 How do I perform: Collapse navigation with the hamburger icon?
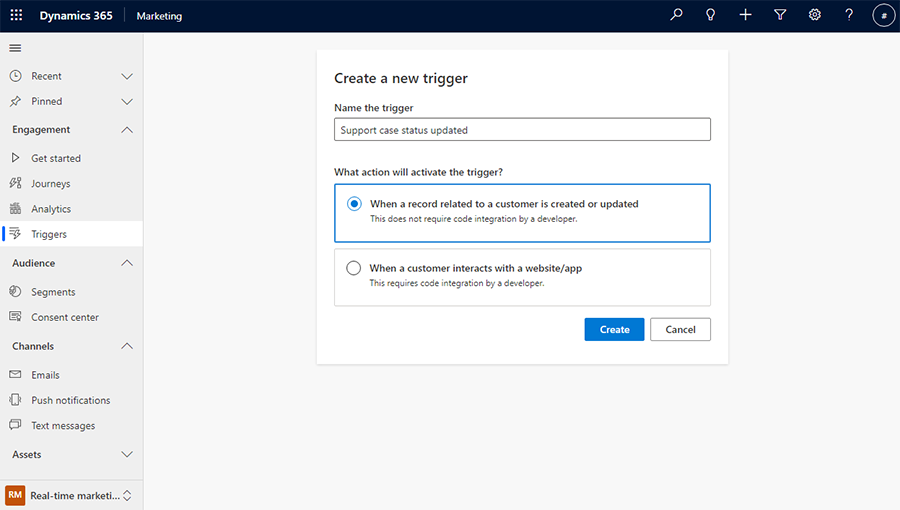click(x=15, y=48)
